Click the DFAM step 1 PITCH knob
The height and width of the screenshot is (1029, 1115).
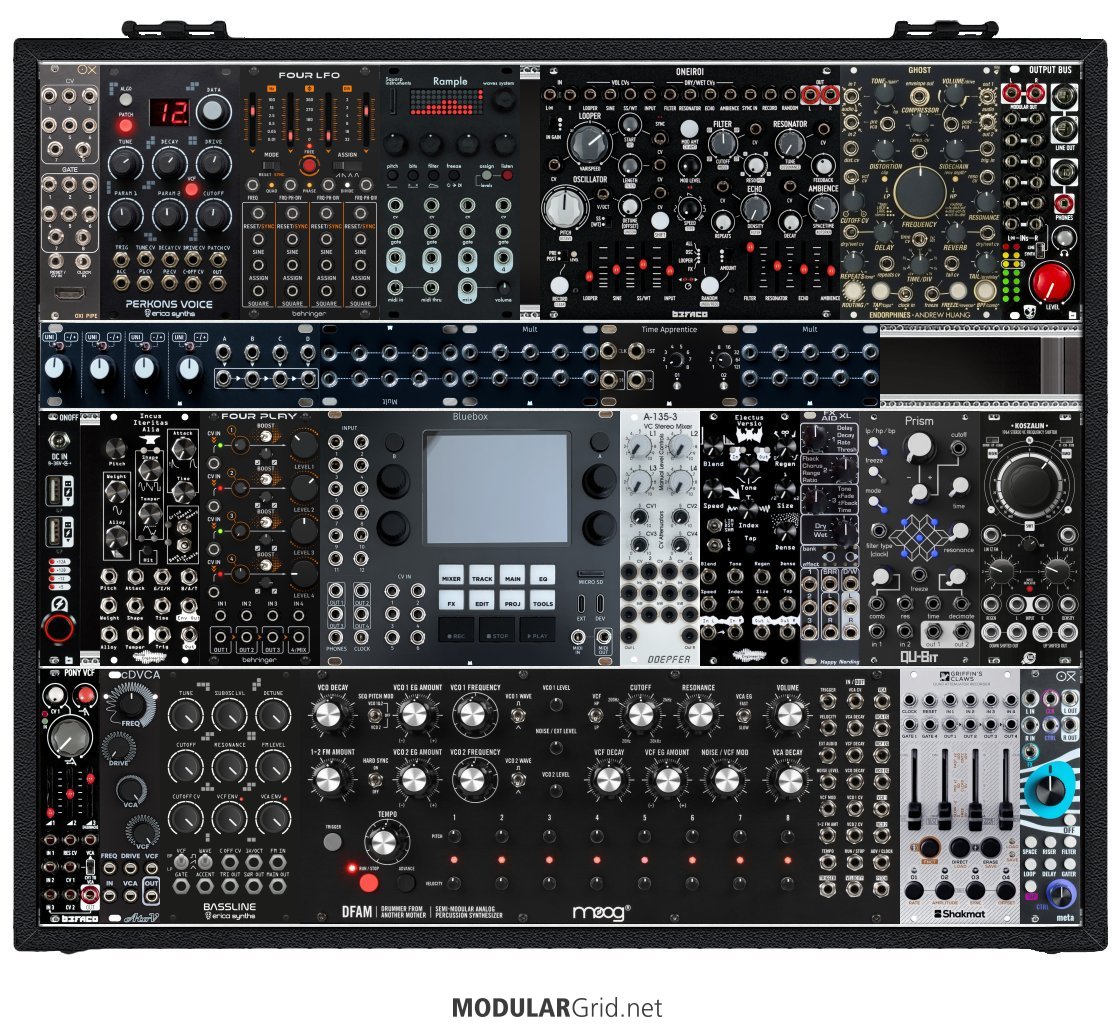point(454,836)
